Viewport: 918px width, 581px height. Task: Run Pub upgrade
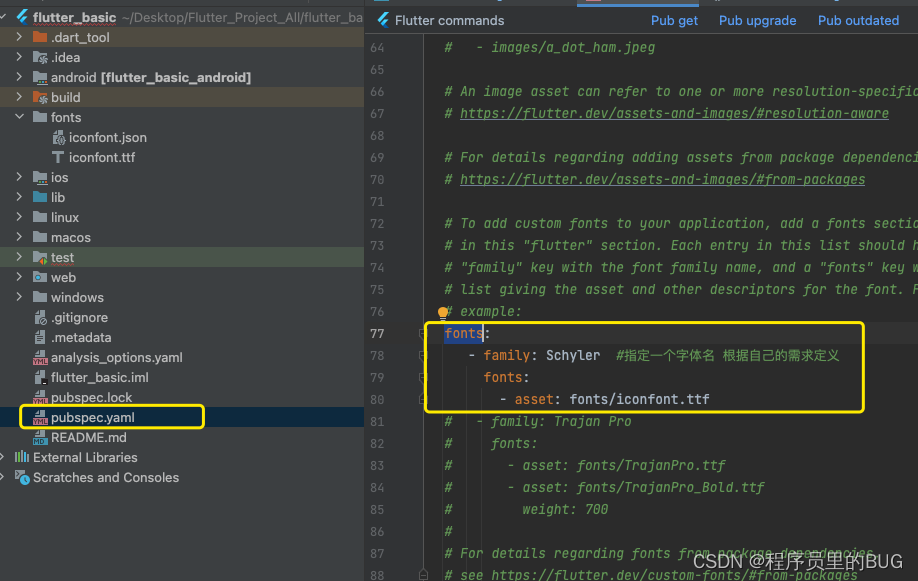point(757,20)
